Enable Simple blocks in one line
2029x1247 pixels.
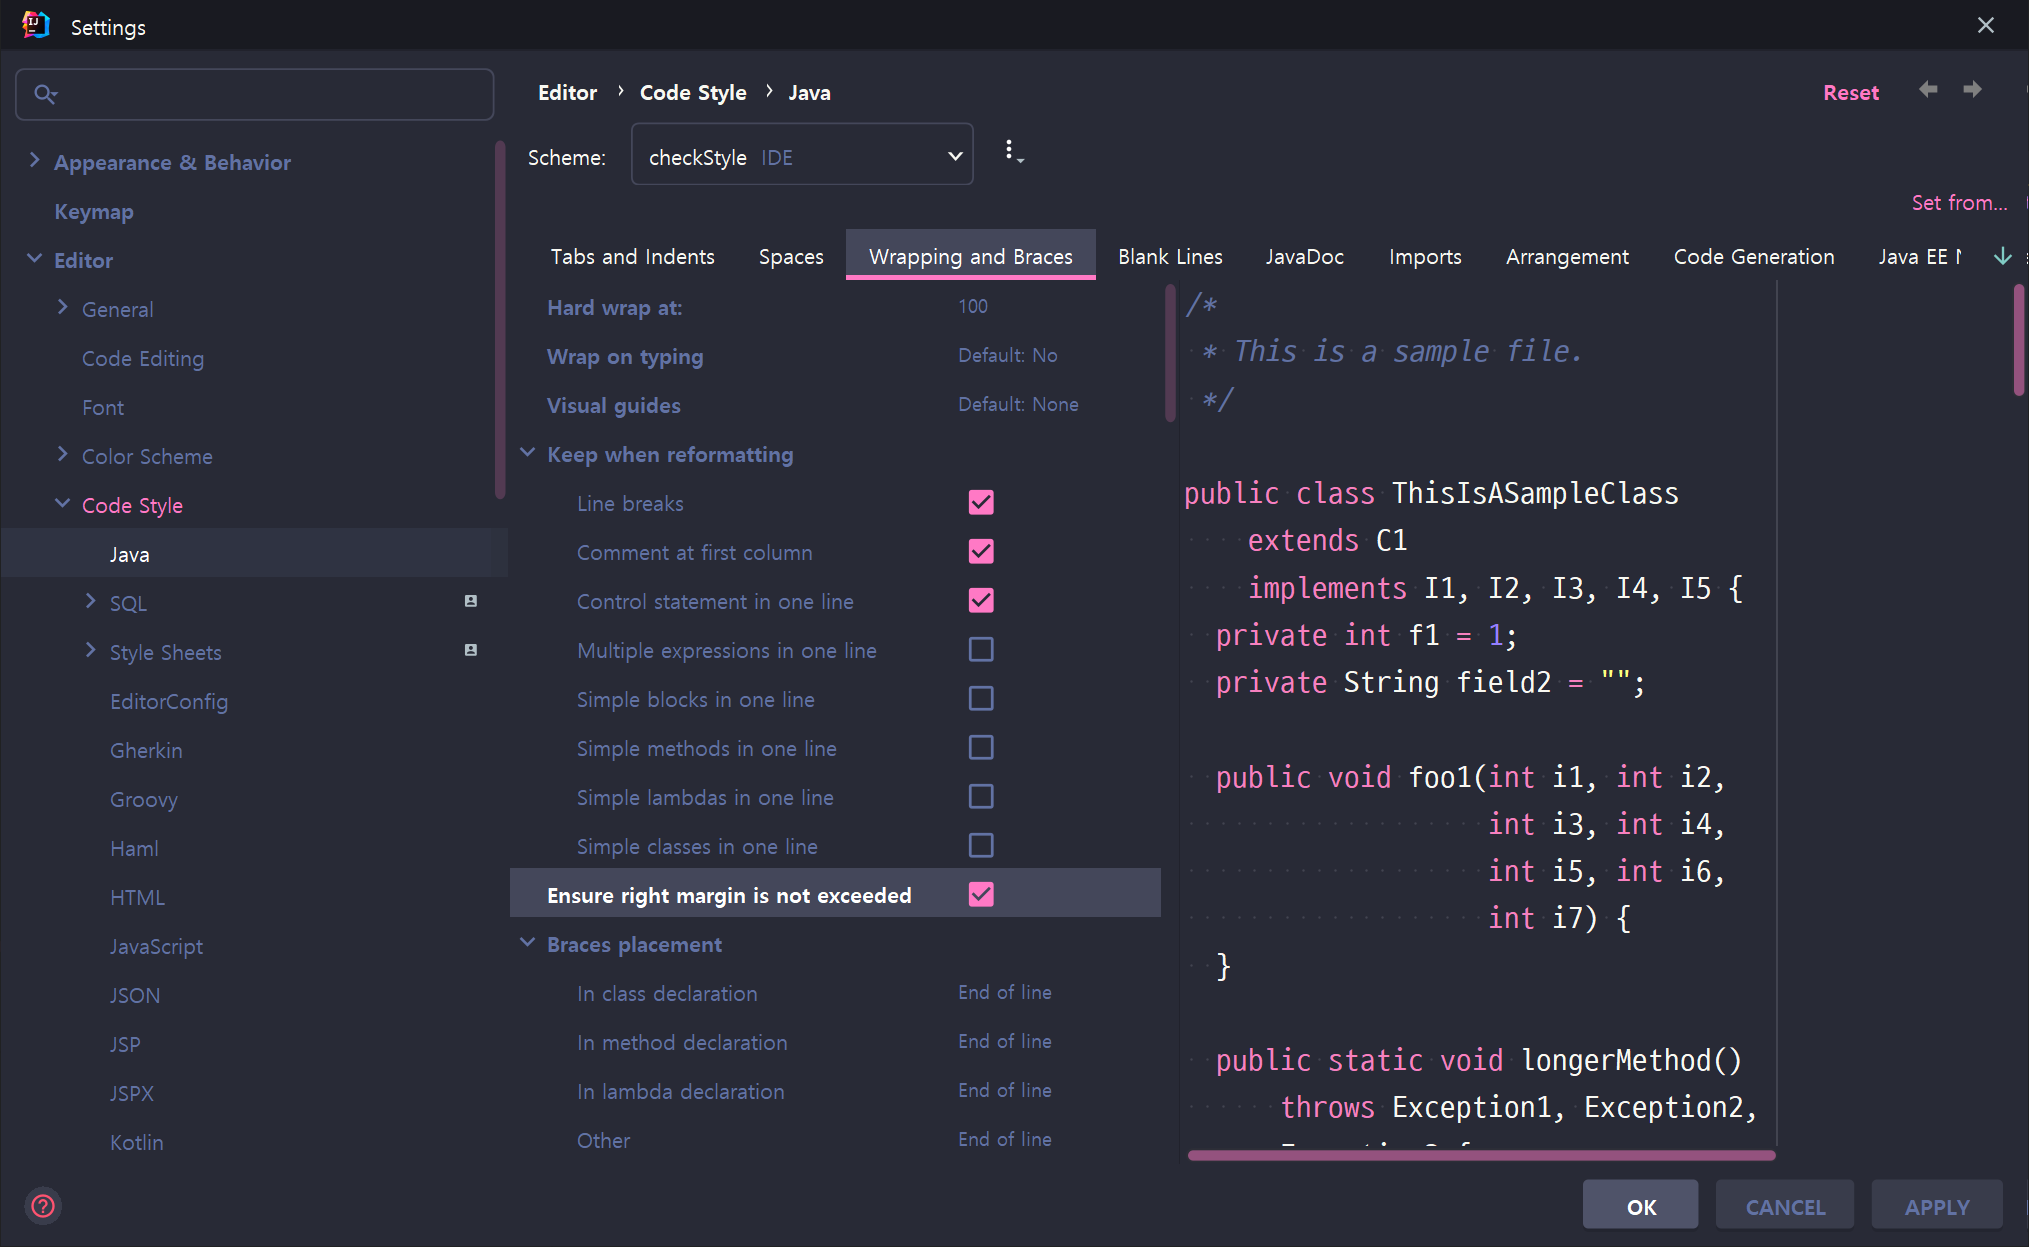click(981, 698)
